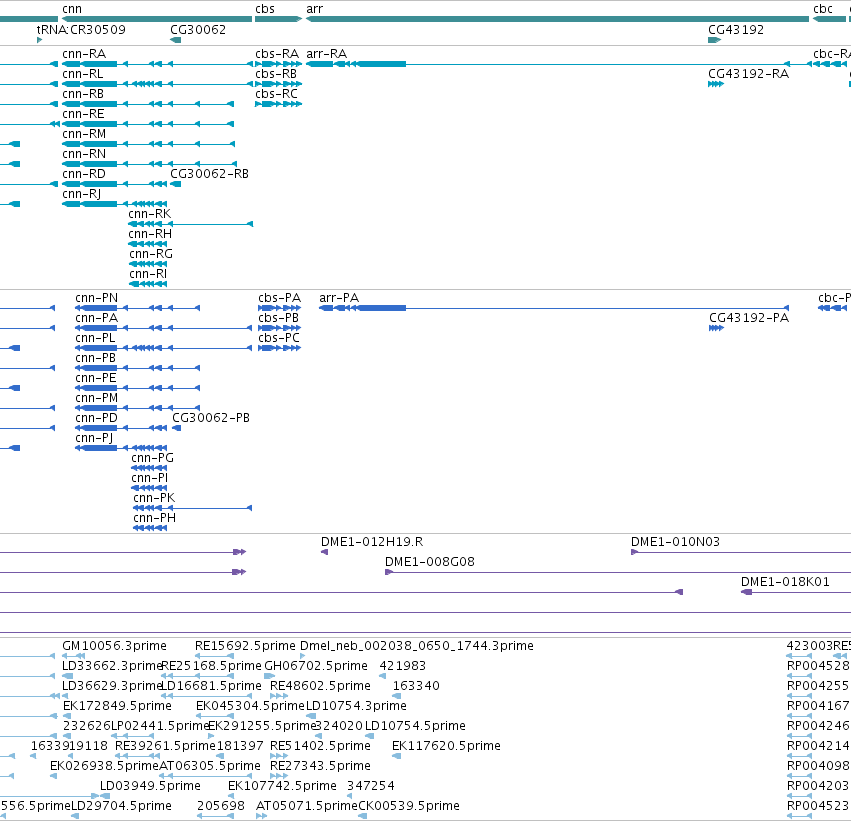Click EST LD10754.3prime

pos(356,707)
